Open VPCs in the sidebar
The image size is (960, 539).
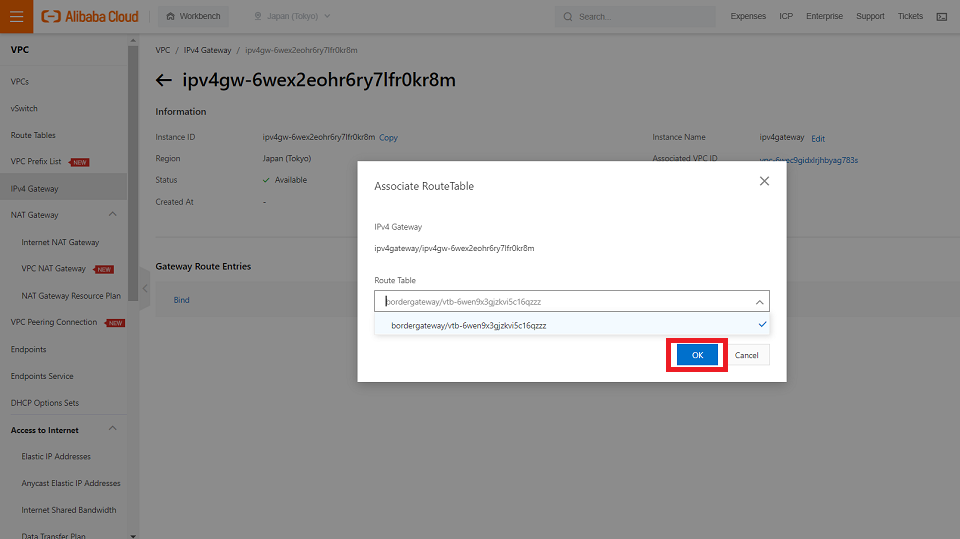click(x=20, y=82)
